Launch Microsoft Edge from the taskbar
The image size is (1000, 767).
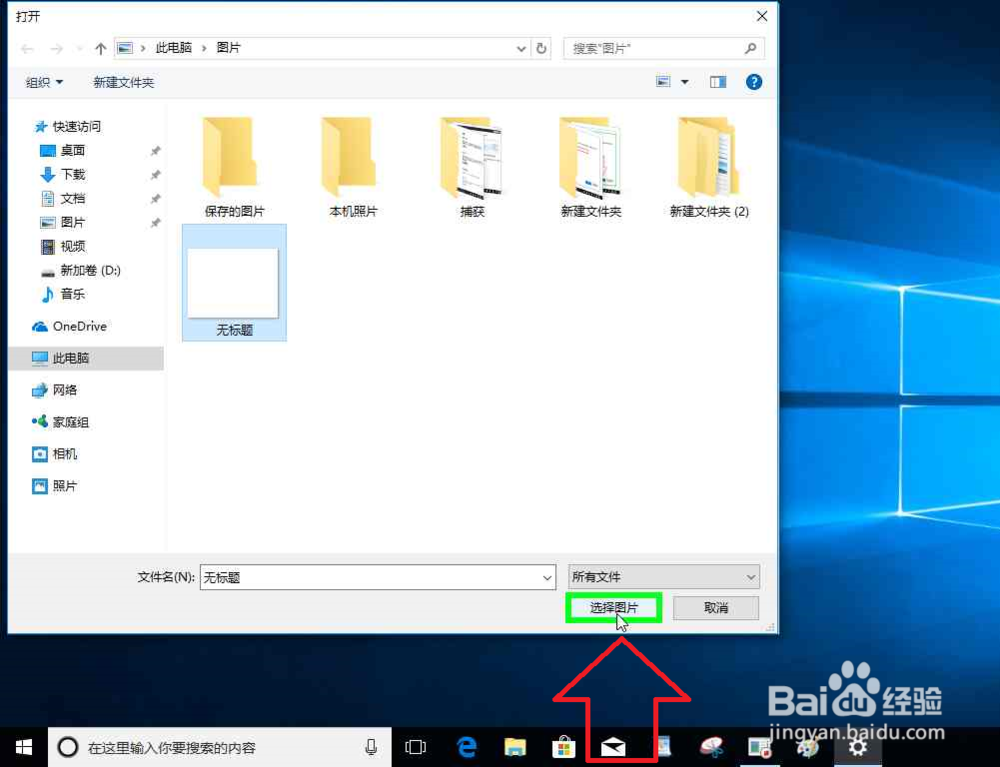pos(467,747)
